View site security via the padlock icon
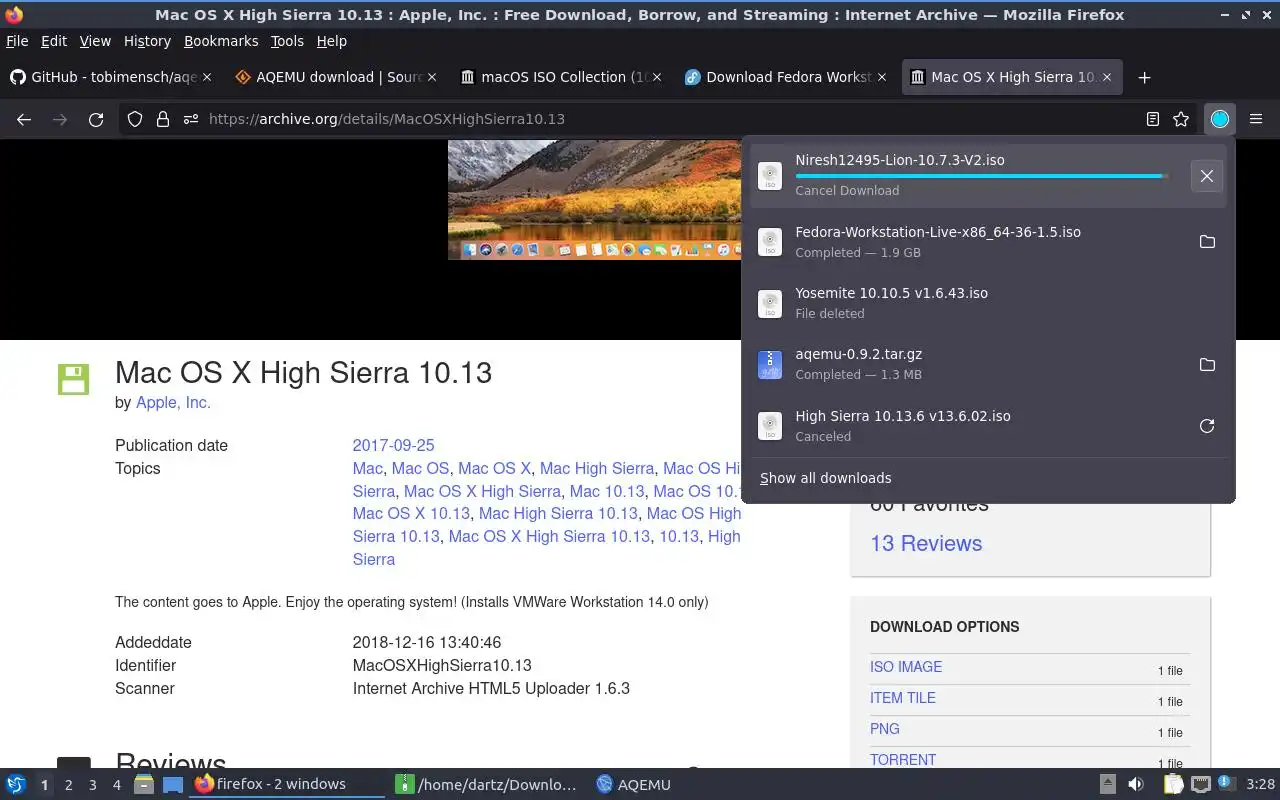The image size is (1280, 800). [x=163, y=119]
